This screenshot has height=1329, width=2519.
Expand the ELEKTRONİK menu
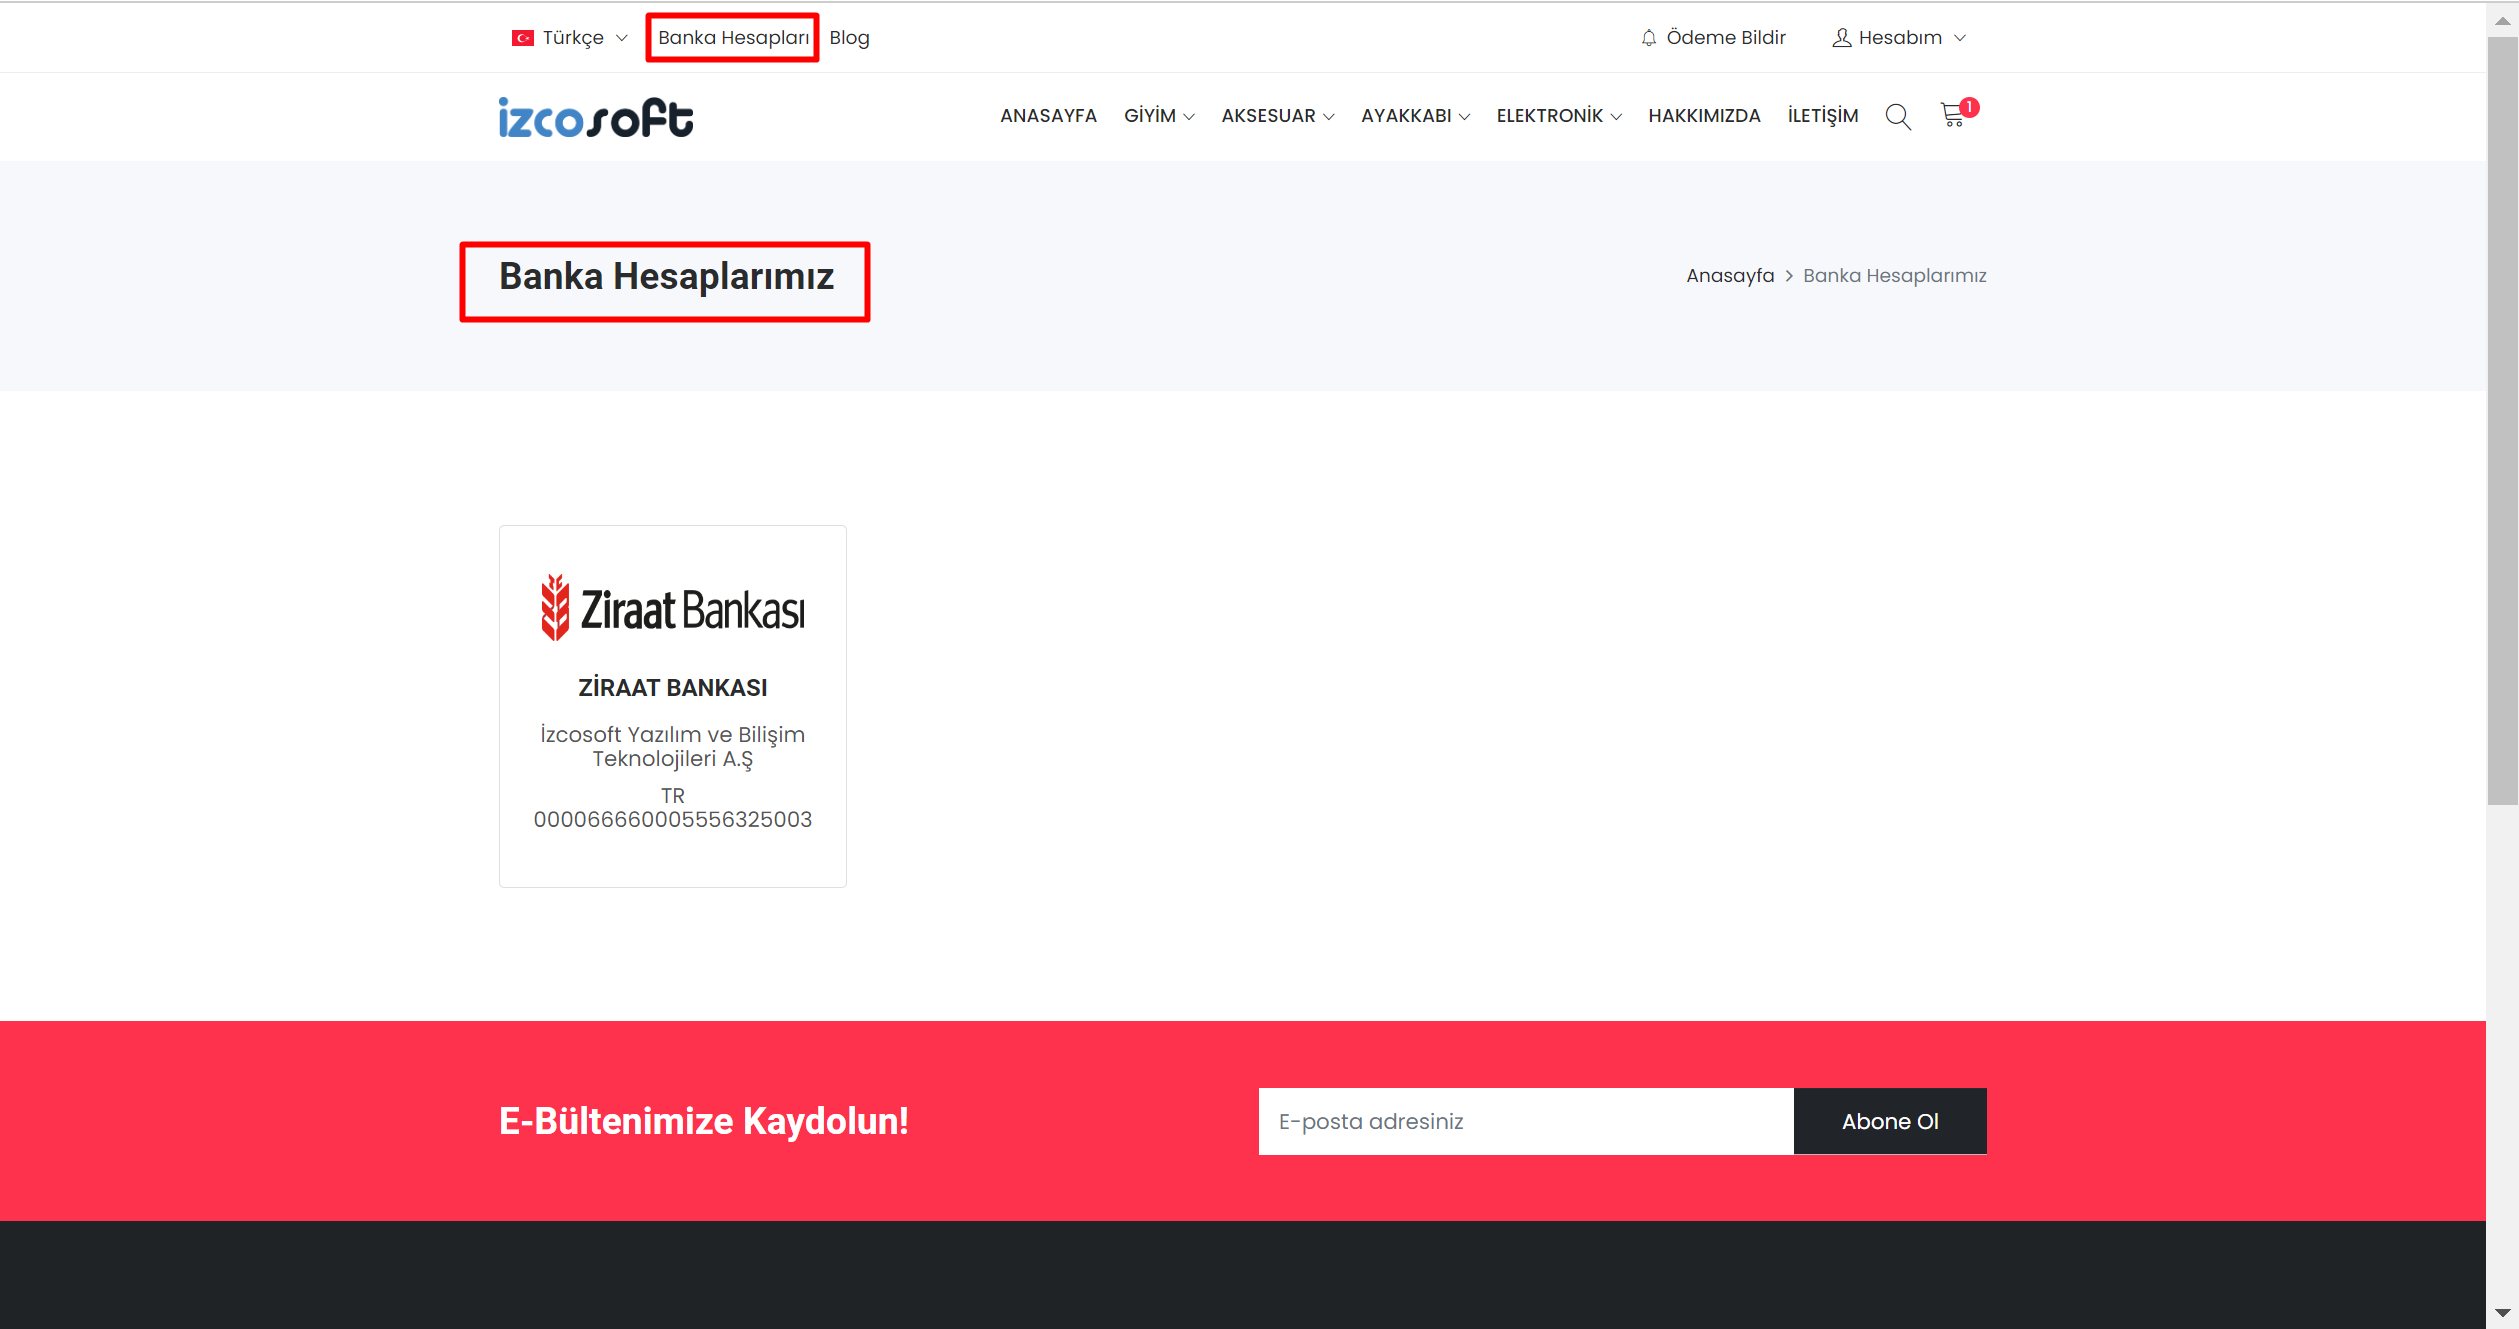tap(1558, 116)
